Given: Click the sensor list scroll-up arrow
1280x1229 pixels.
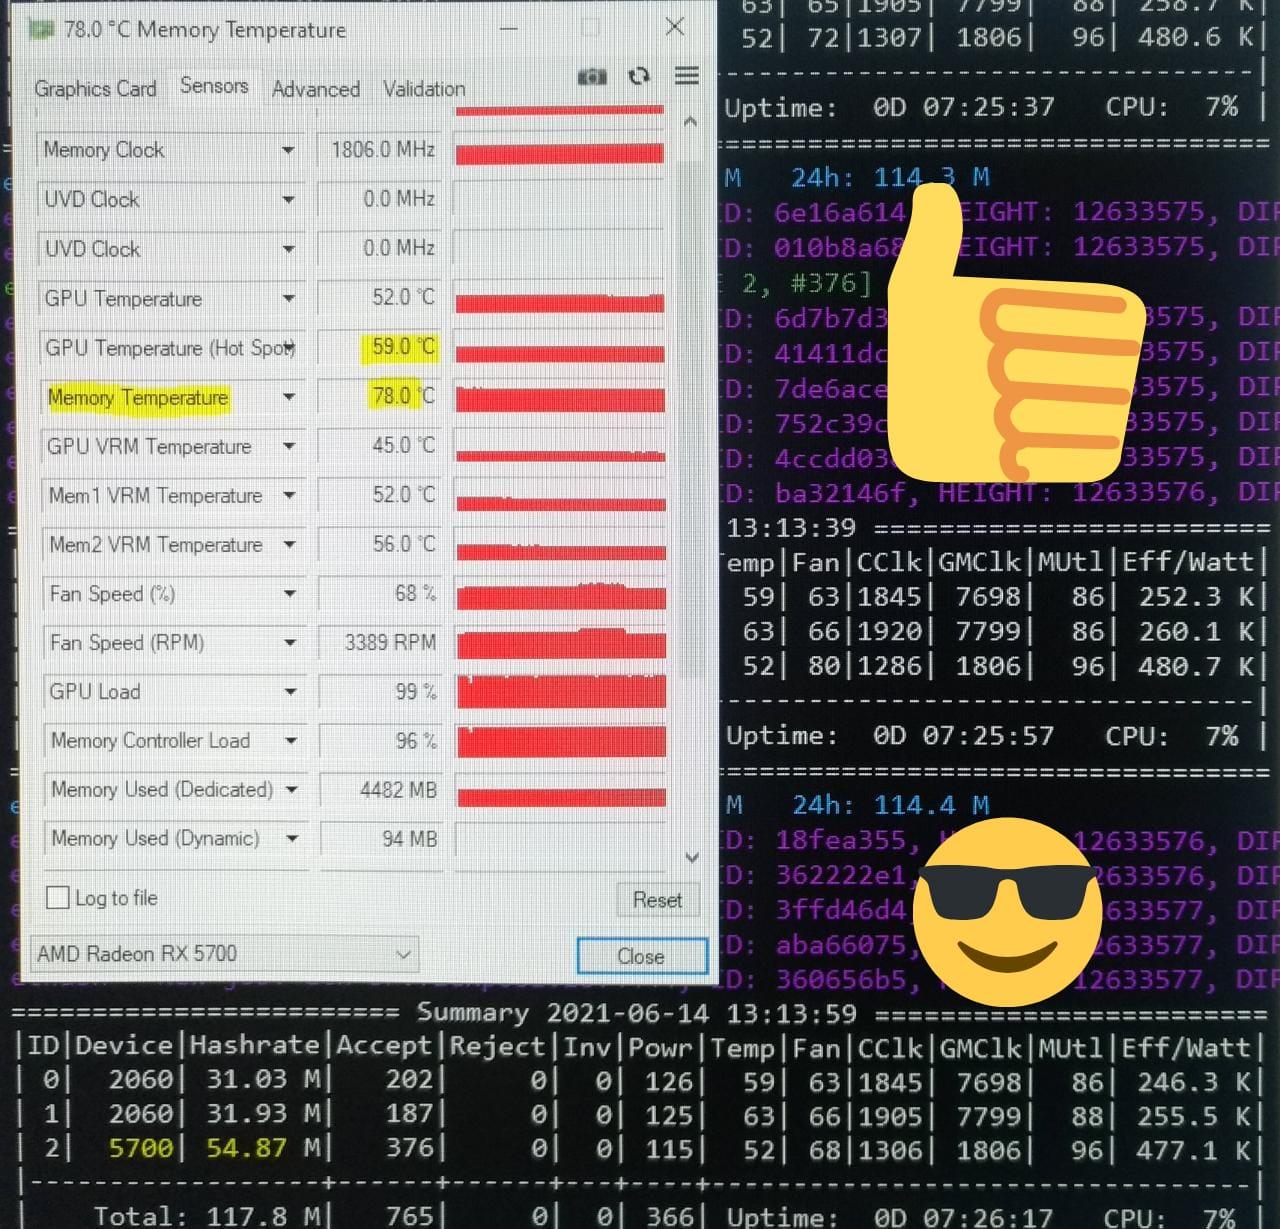Looking at the screenshot, I should pyautogui.click(x=690, y=122).
